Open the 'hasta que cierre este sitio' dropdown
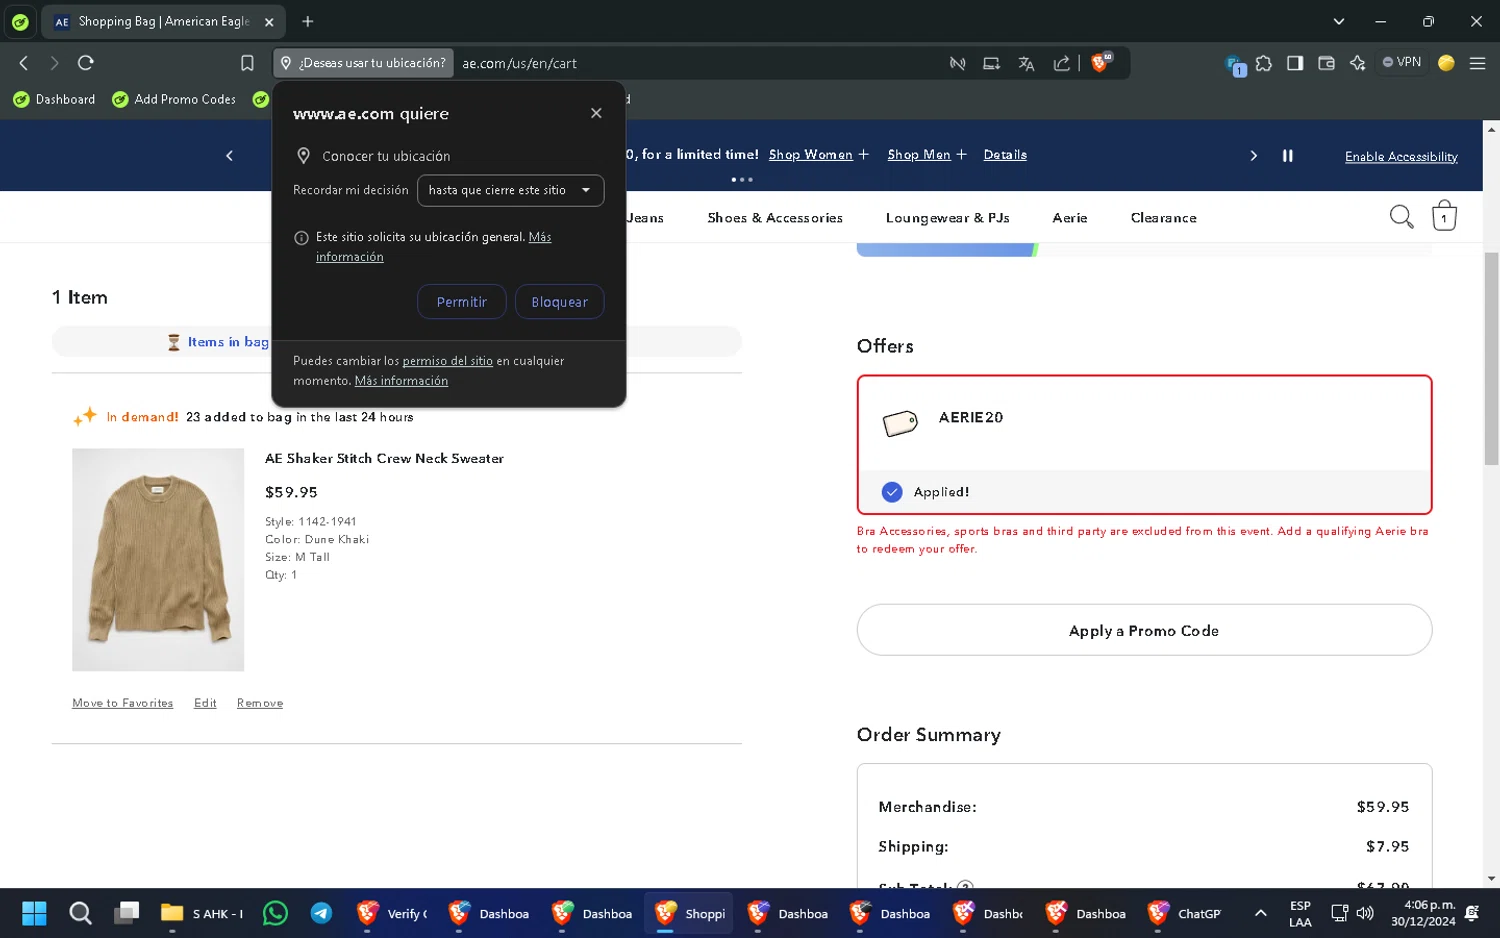1500x938 pixels. coord(510,190)
